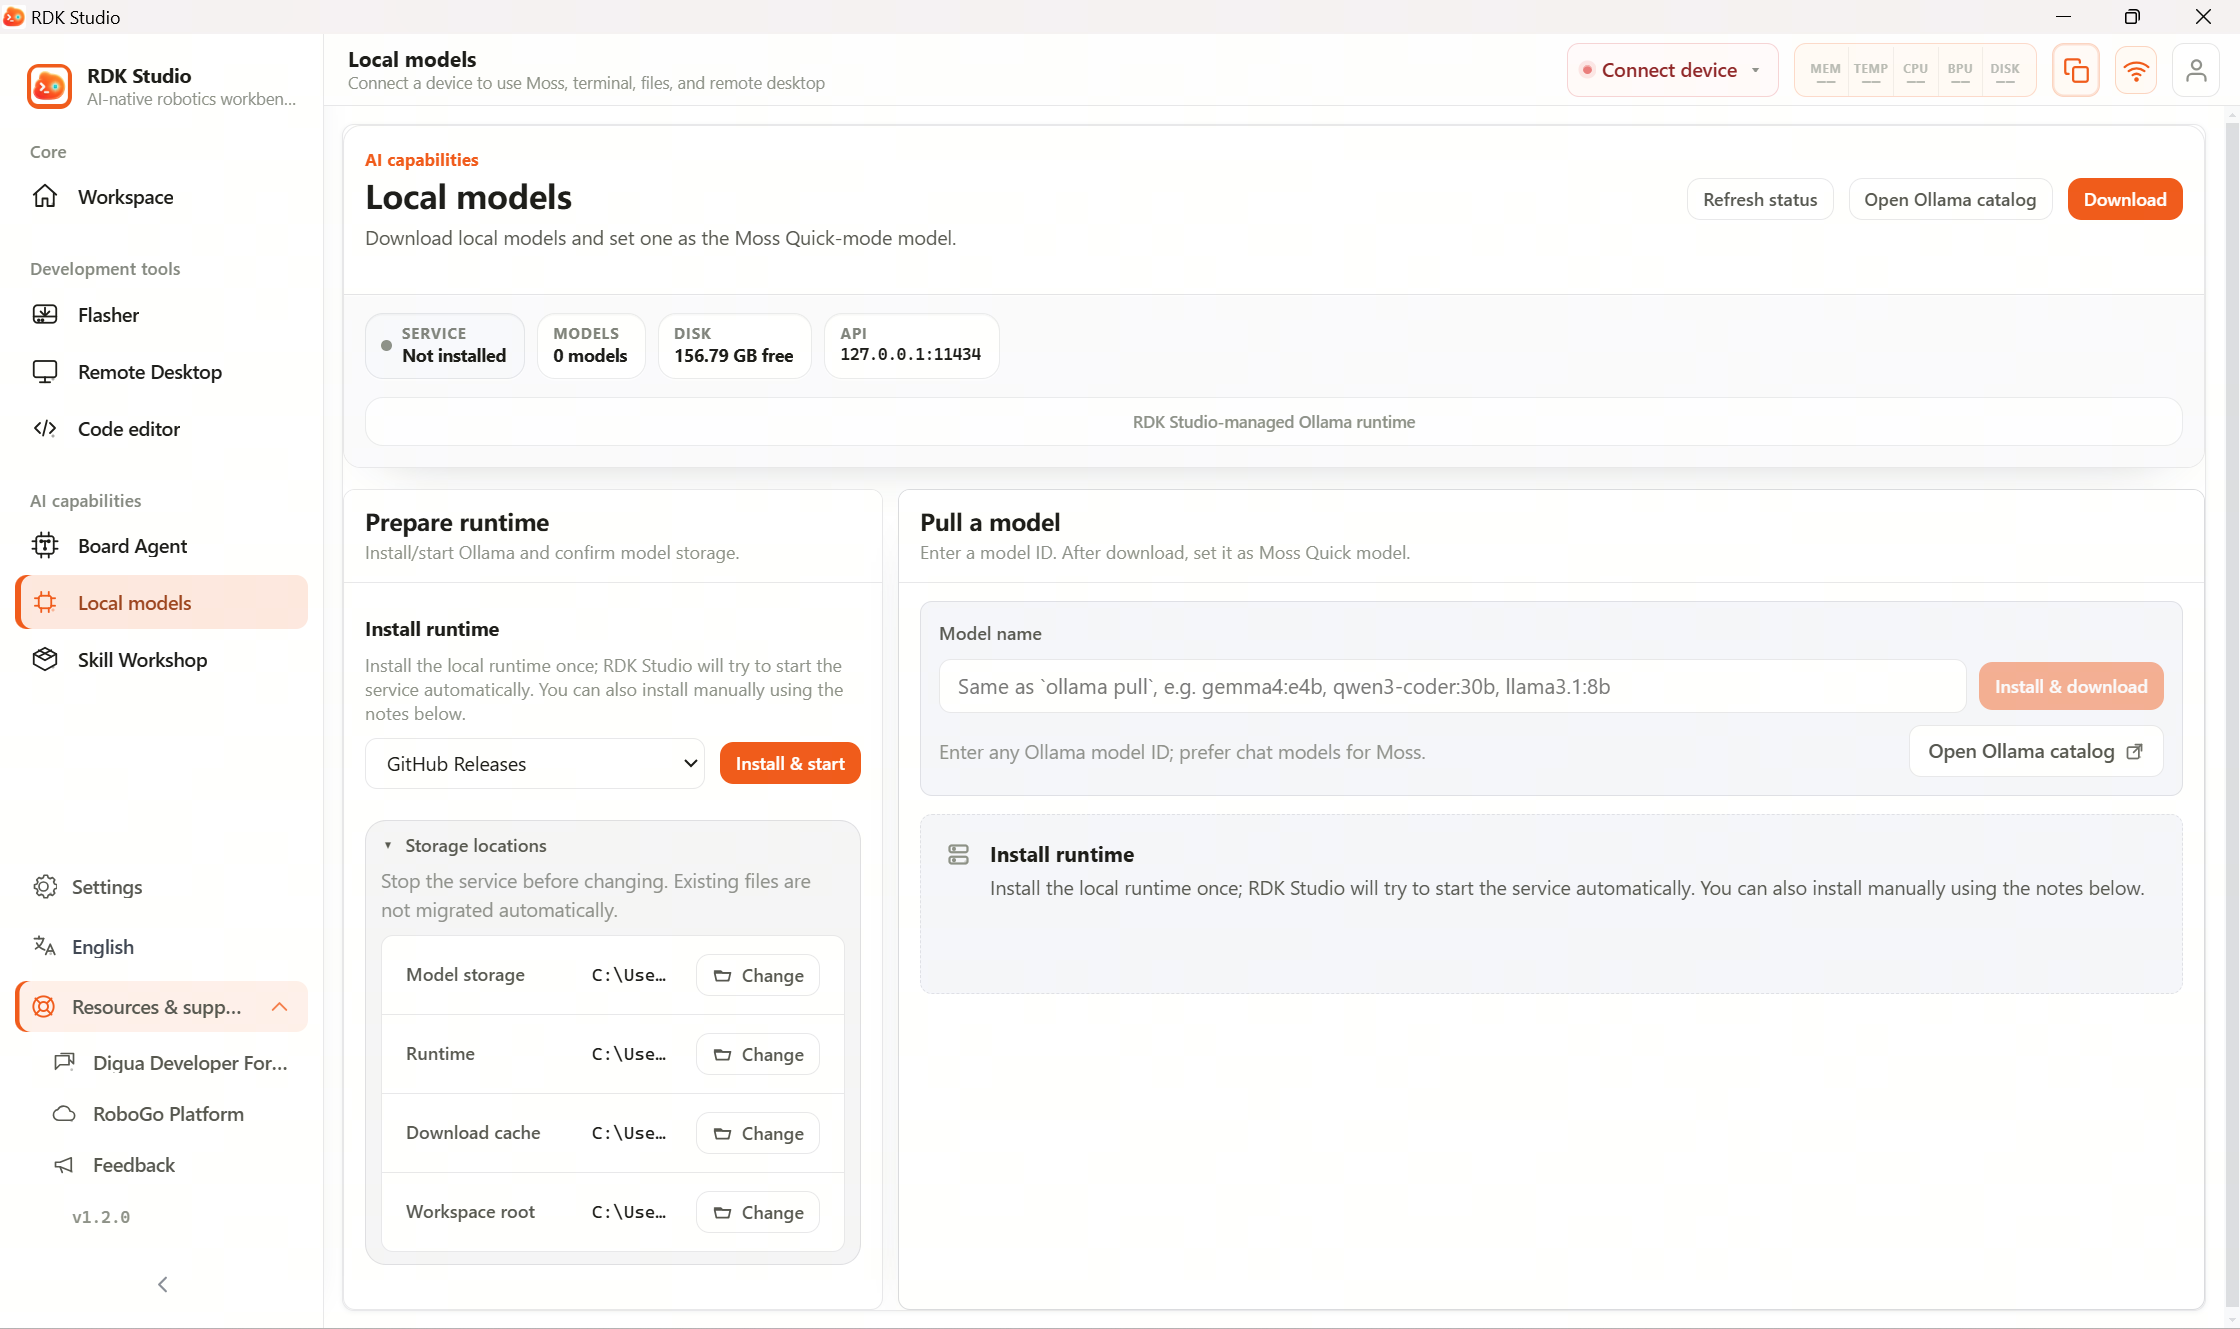This screenshot has width=2240, height=1329.
Task: Open Remote Desktop monitor icon
Action: [45, 372]
